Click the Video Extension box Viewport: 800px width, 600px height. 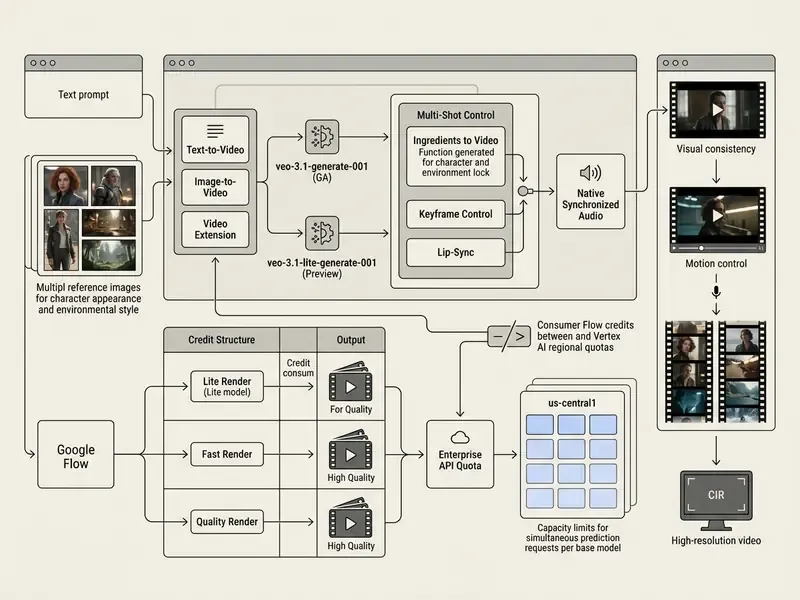(215, 230)
